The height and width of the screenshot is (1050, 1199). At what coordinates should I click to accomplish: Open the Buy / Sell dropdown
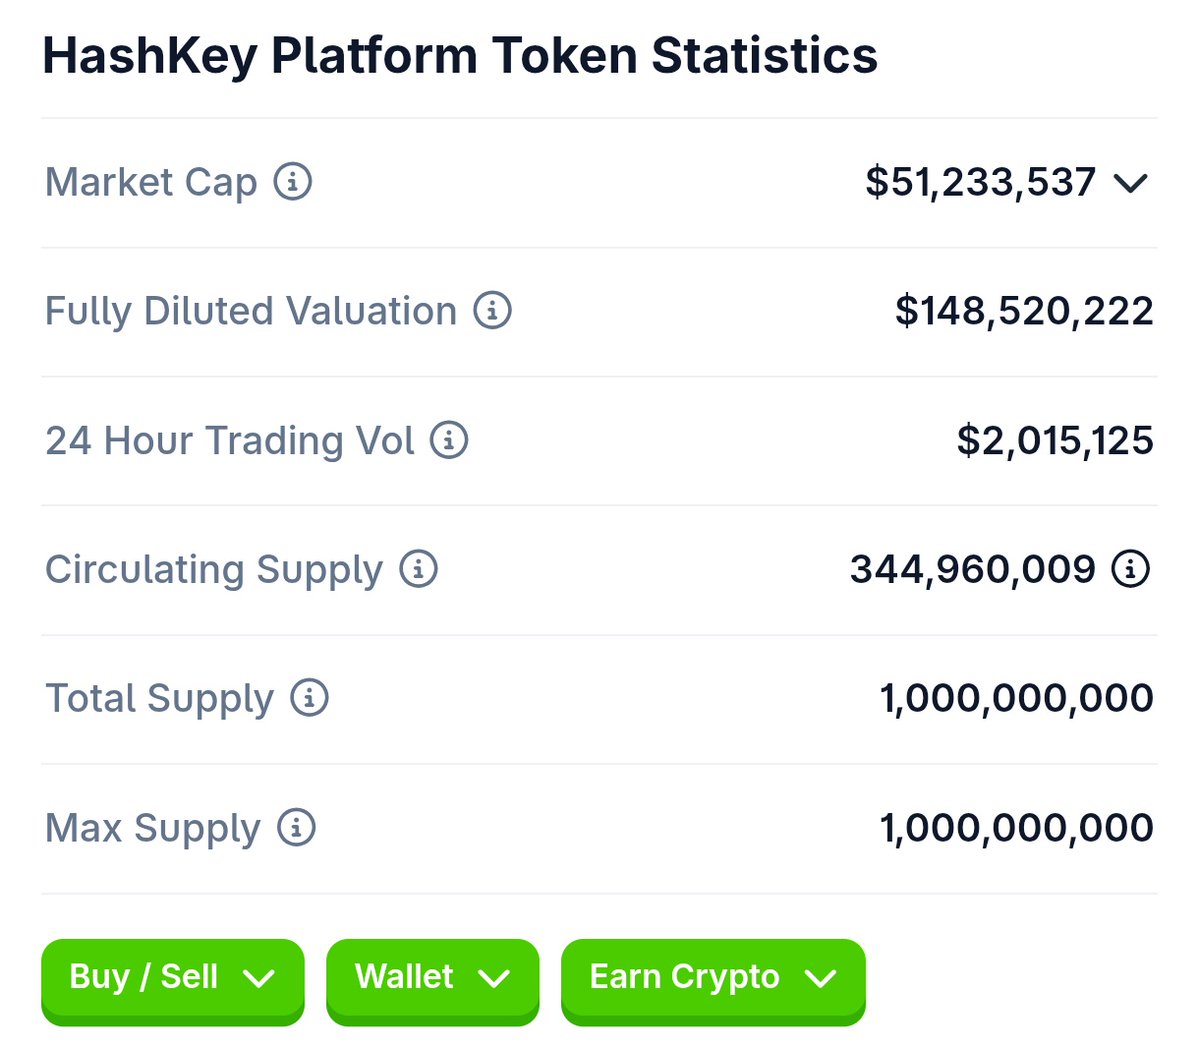tap(173, 981)
